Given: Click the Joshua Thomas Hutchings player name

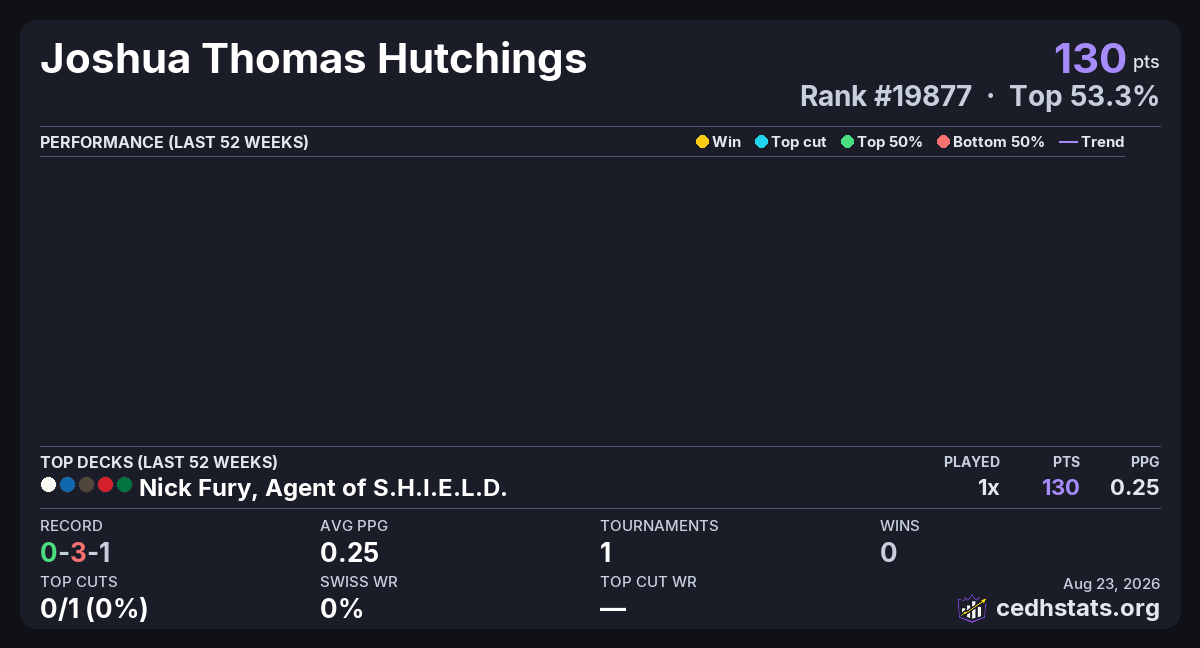Looking at the screenshot, I should pos(313,59).
